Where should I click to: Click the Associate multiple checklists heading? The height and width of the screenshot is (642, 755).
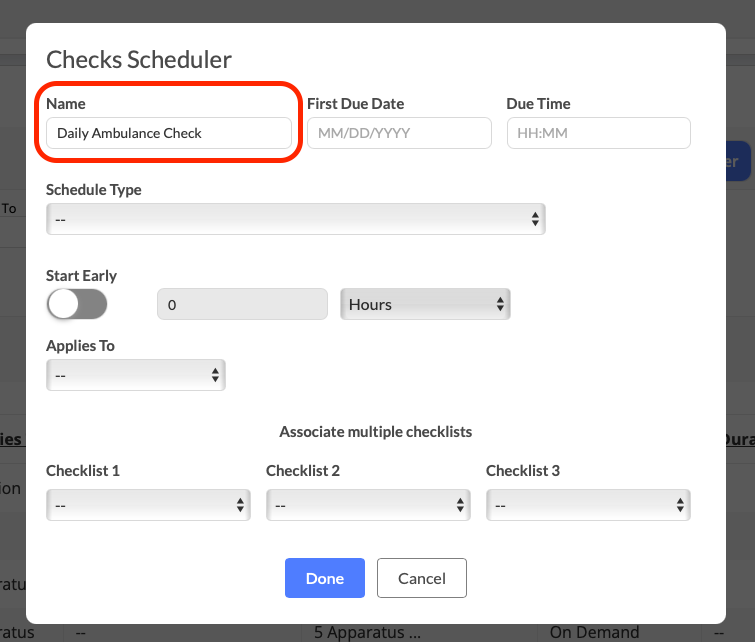pos(375,432)
